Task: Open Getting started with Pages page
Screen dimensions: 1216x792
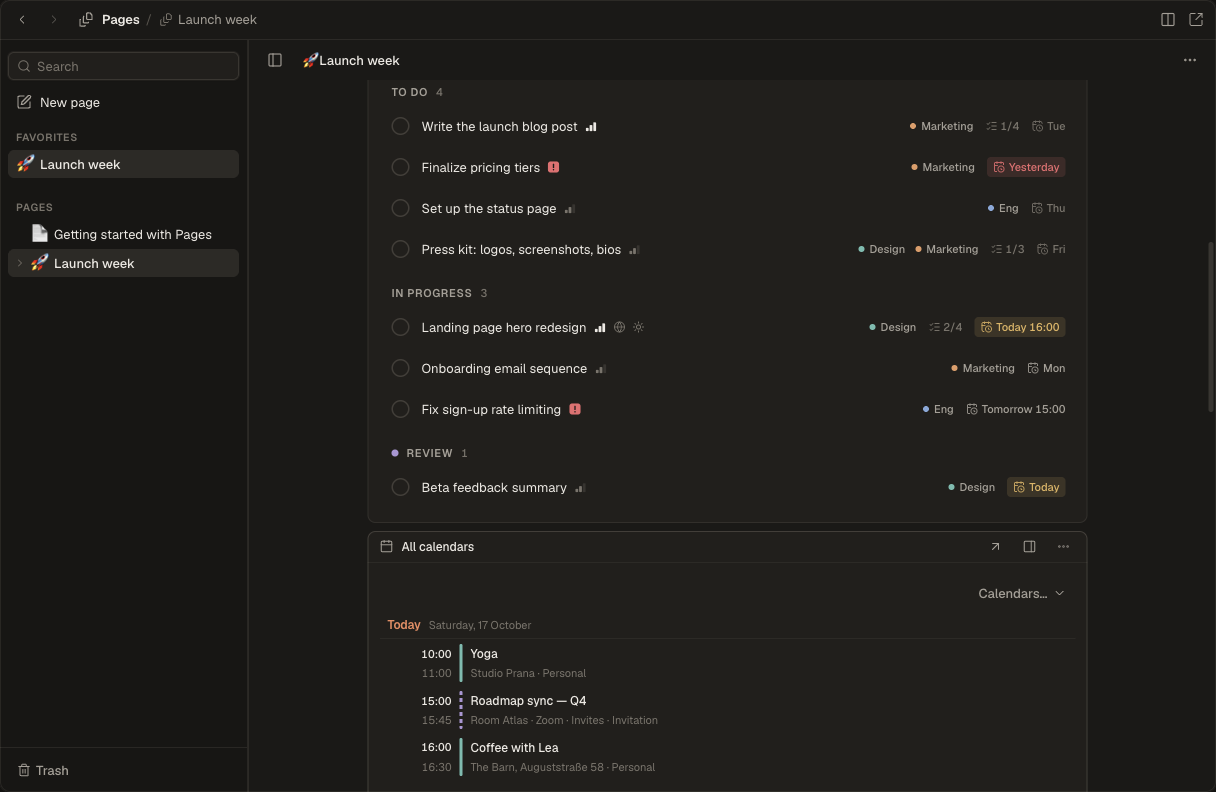Action: [123, 234]
